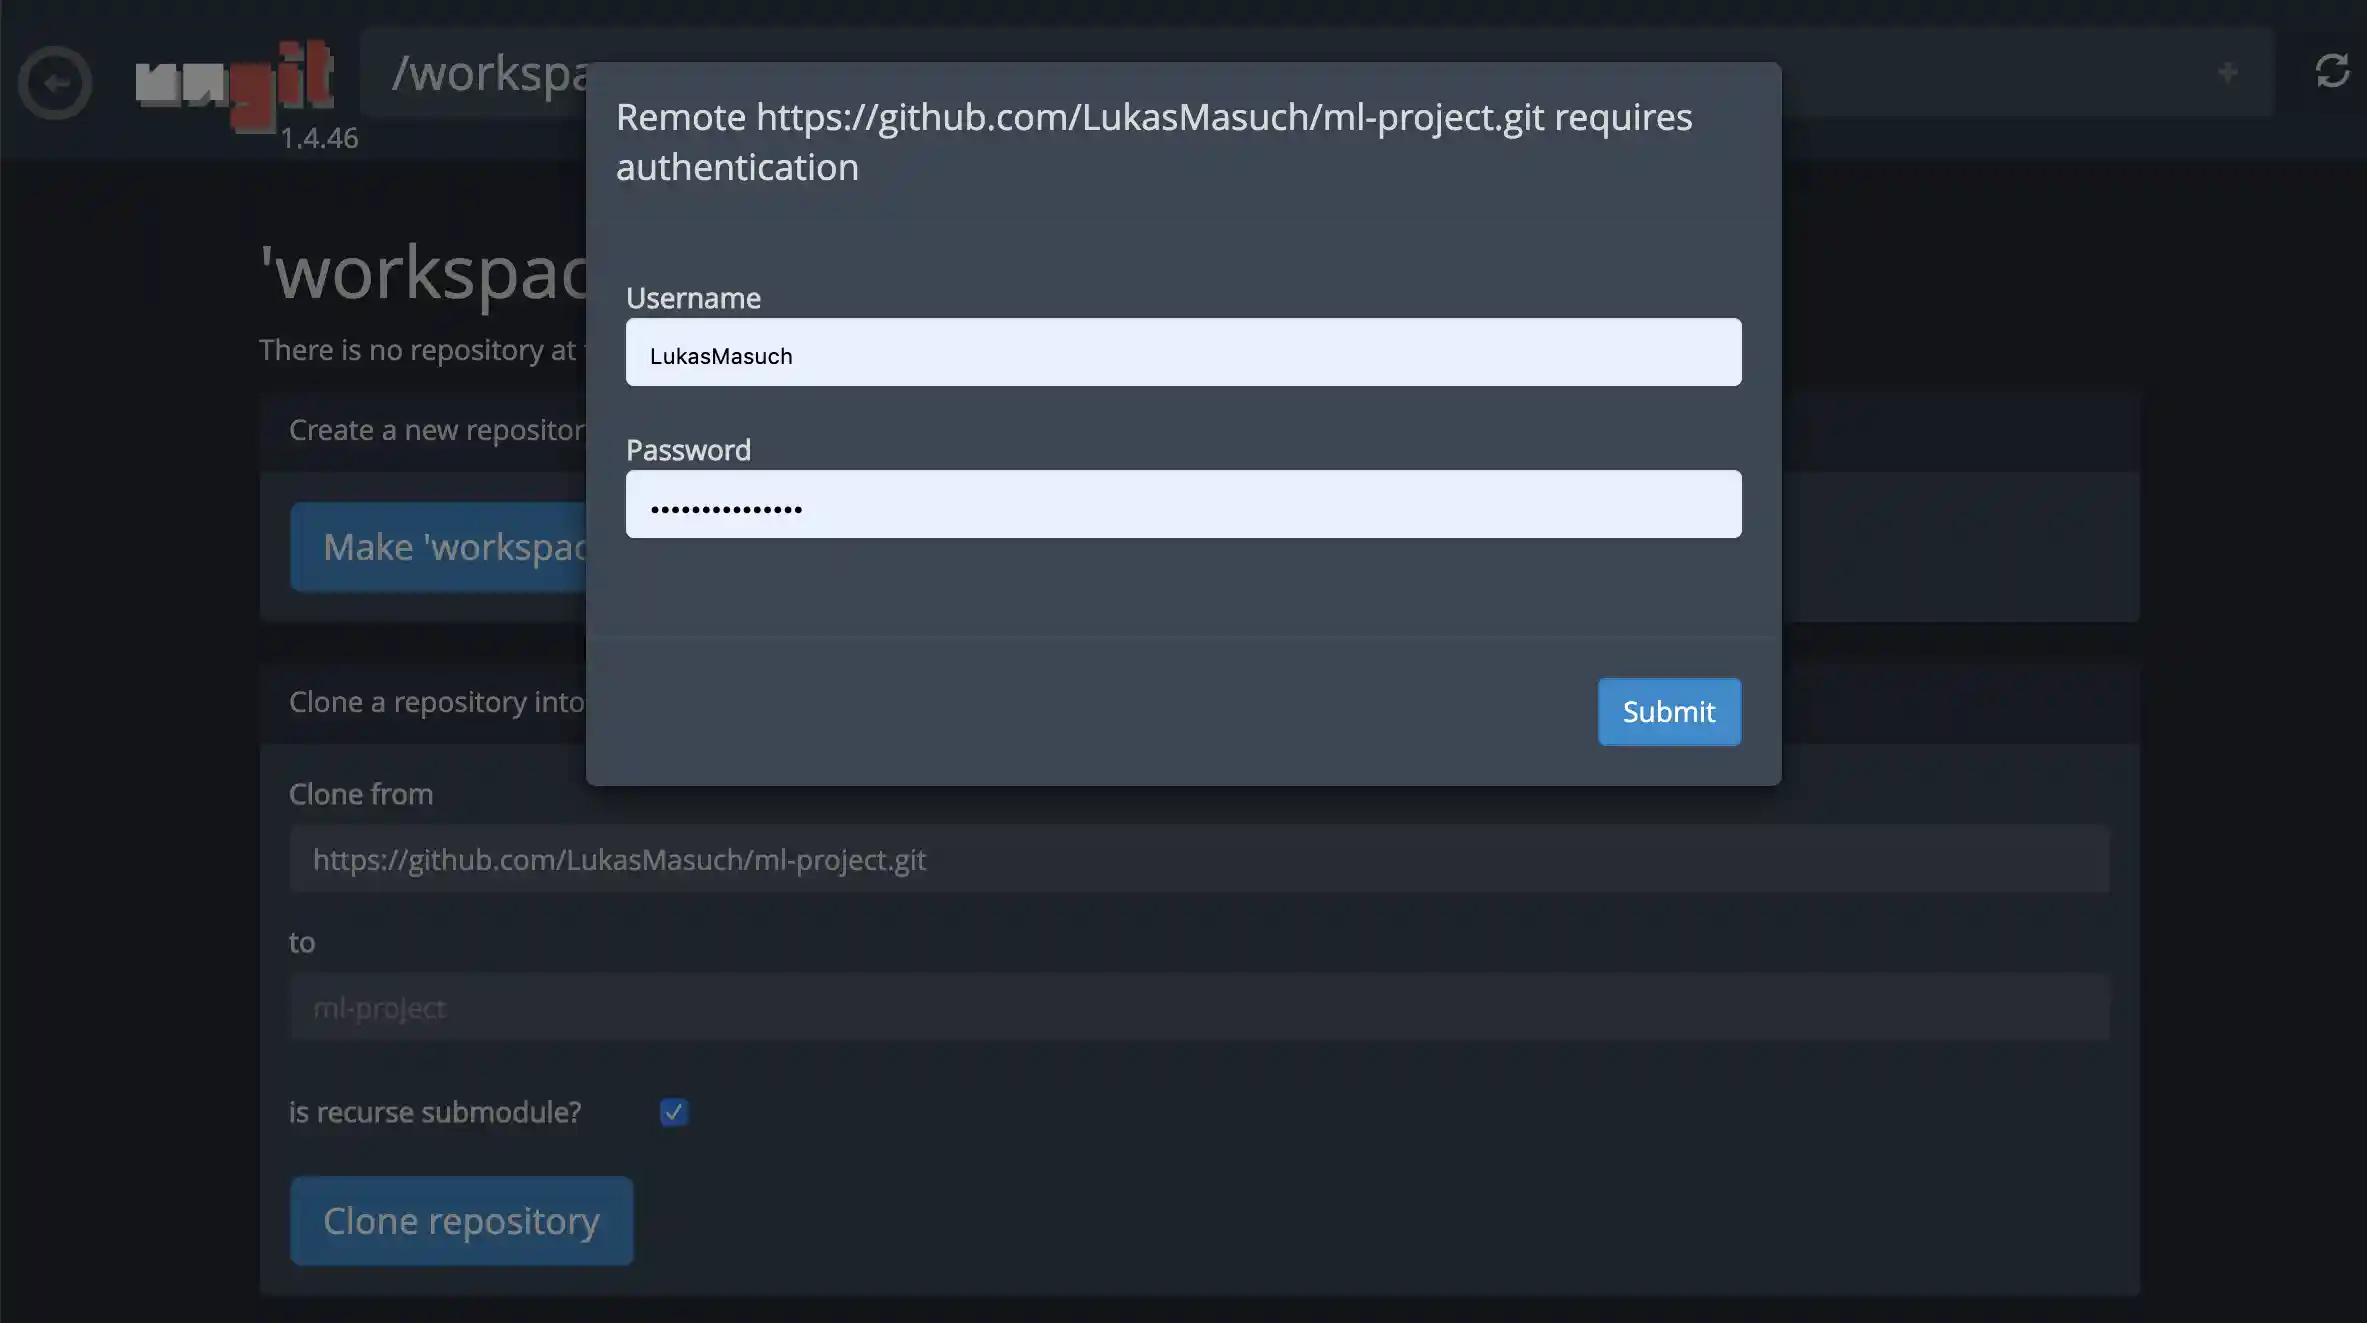The height and width of the screenshot is (1323, 2367).
Task: Click the ungit version number 1.4.46
Action: click(x=319, y=138)
